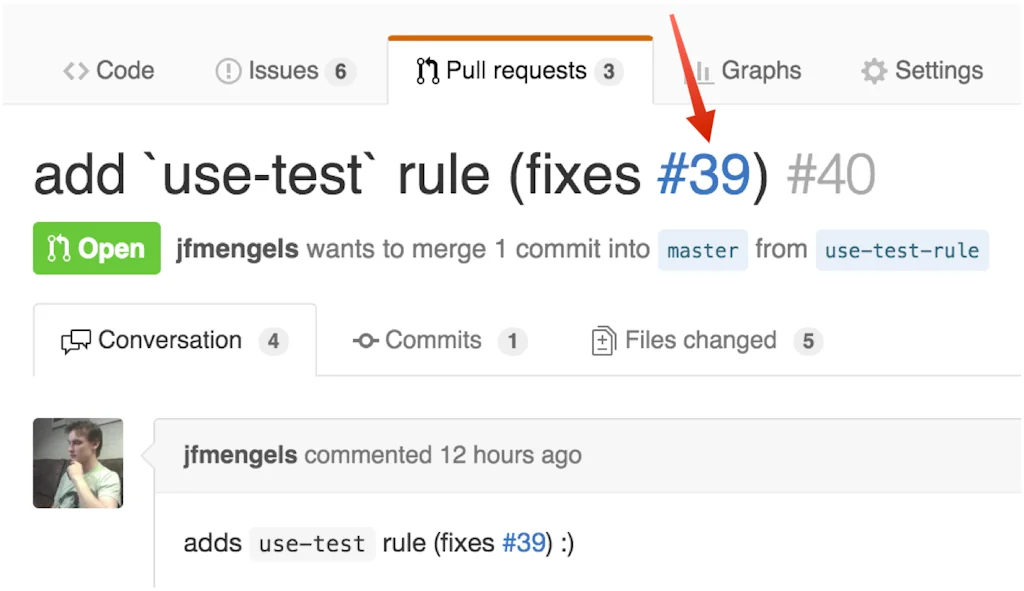Open Graphs via its chart icon

[706, 70]
